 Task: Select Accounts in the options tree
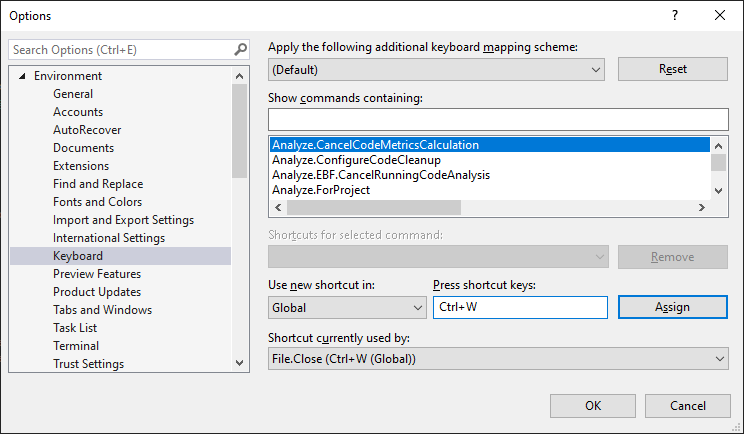(x=78, y=112)
